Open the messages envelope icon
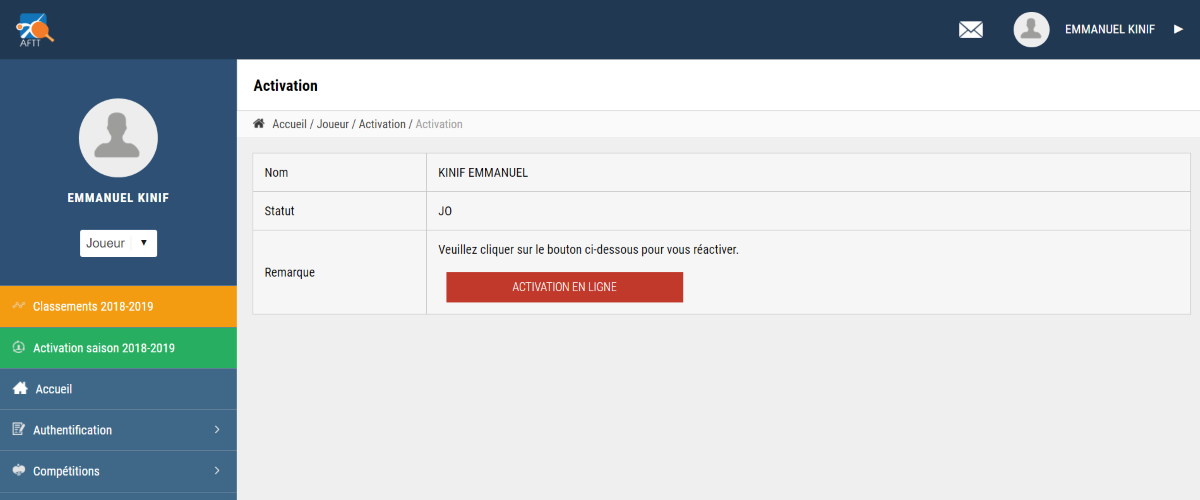 [x=971, y=30]
